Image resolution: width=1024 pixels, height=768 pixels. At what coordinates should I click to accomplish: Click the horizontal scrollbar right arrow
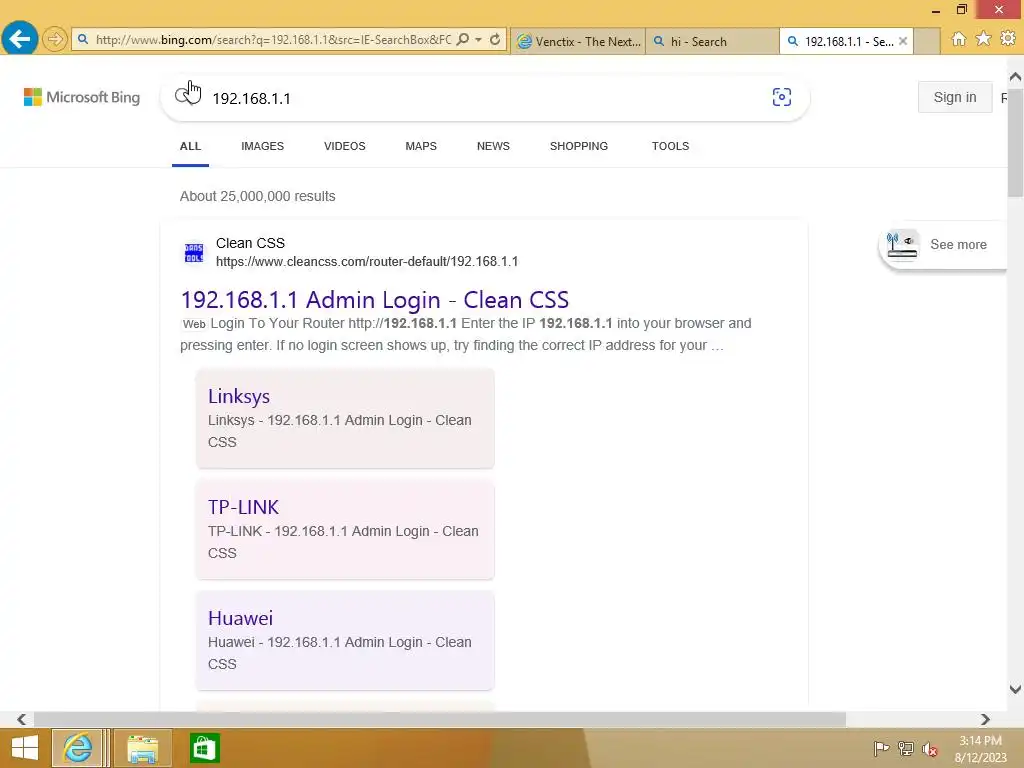[985, 719]
